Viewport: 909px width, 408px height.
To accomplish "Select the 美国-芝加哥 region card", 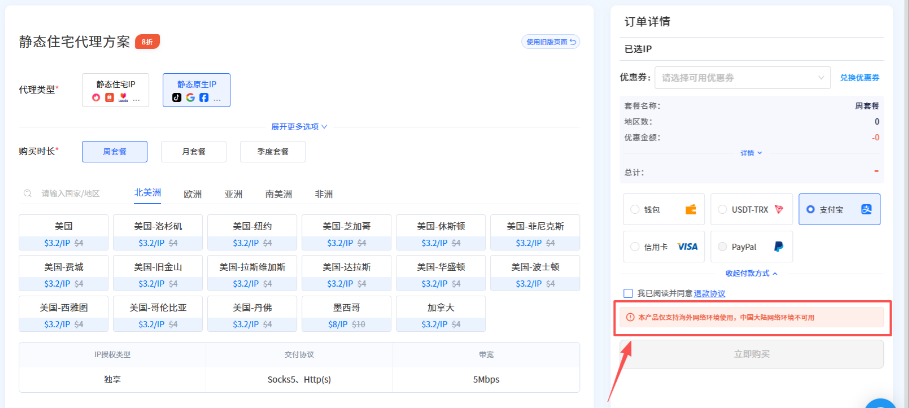I will pyautogui.click(x=346, y=234).
